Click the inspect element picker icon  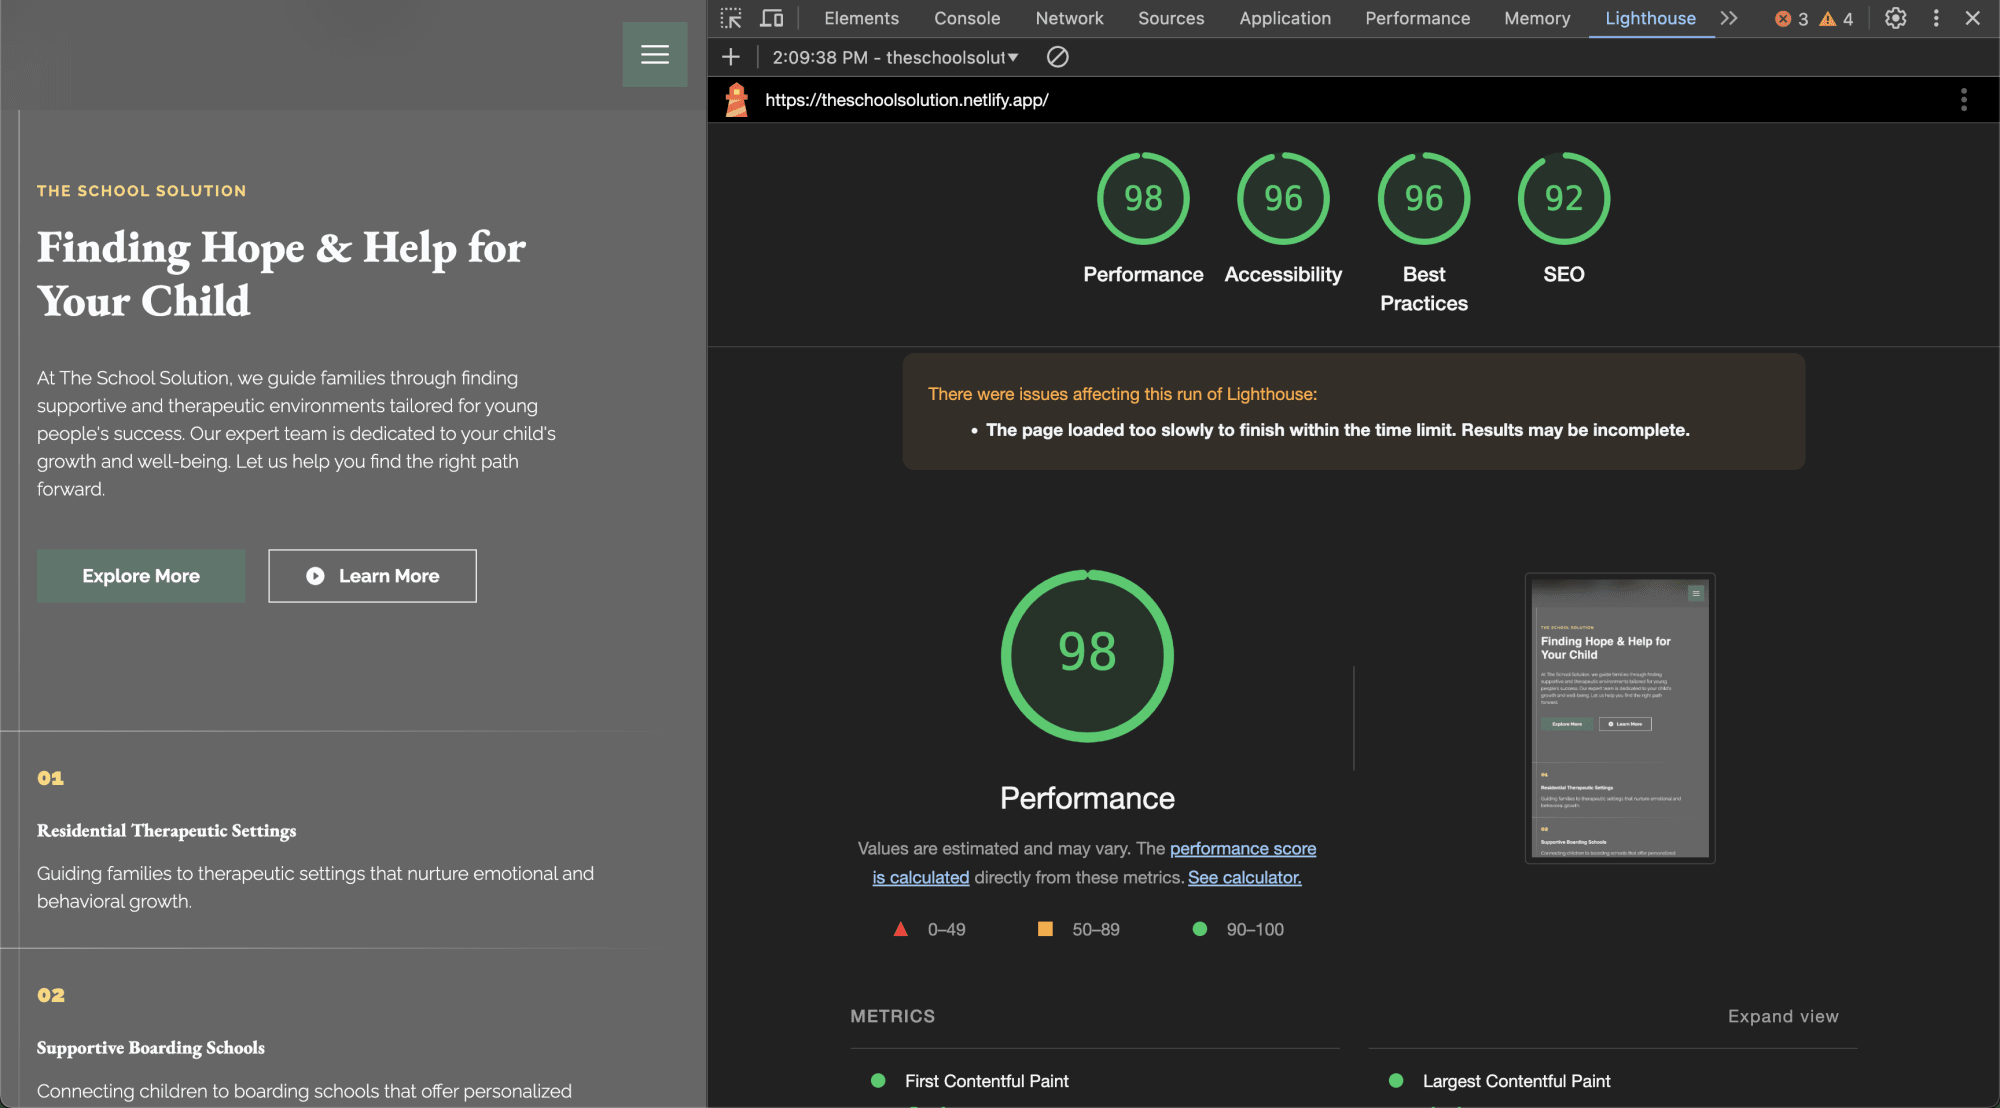(731, 18)
